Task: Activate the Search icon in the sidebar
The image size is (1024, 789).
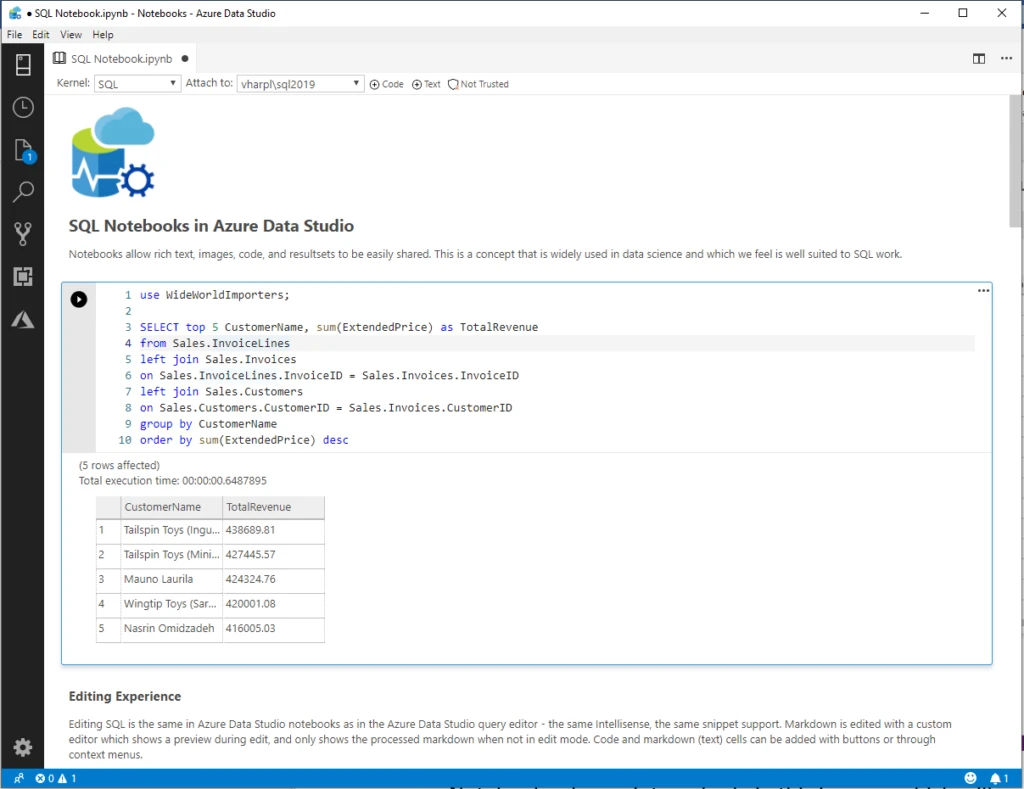Action: tap(23, 191)
